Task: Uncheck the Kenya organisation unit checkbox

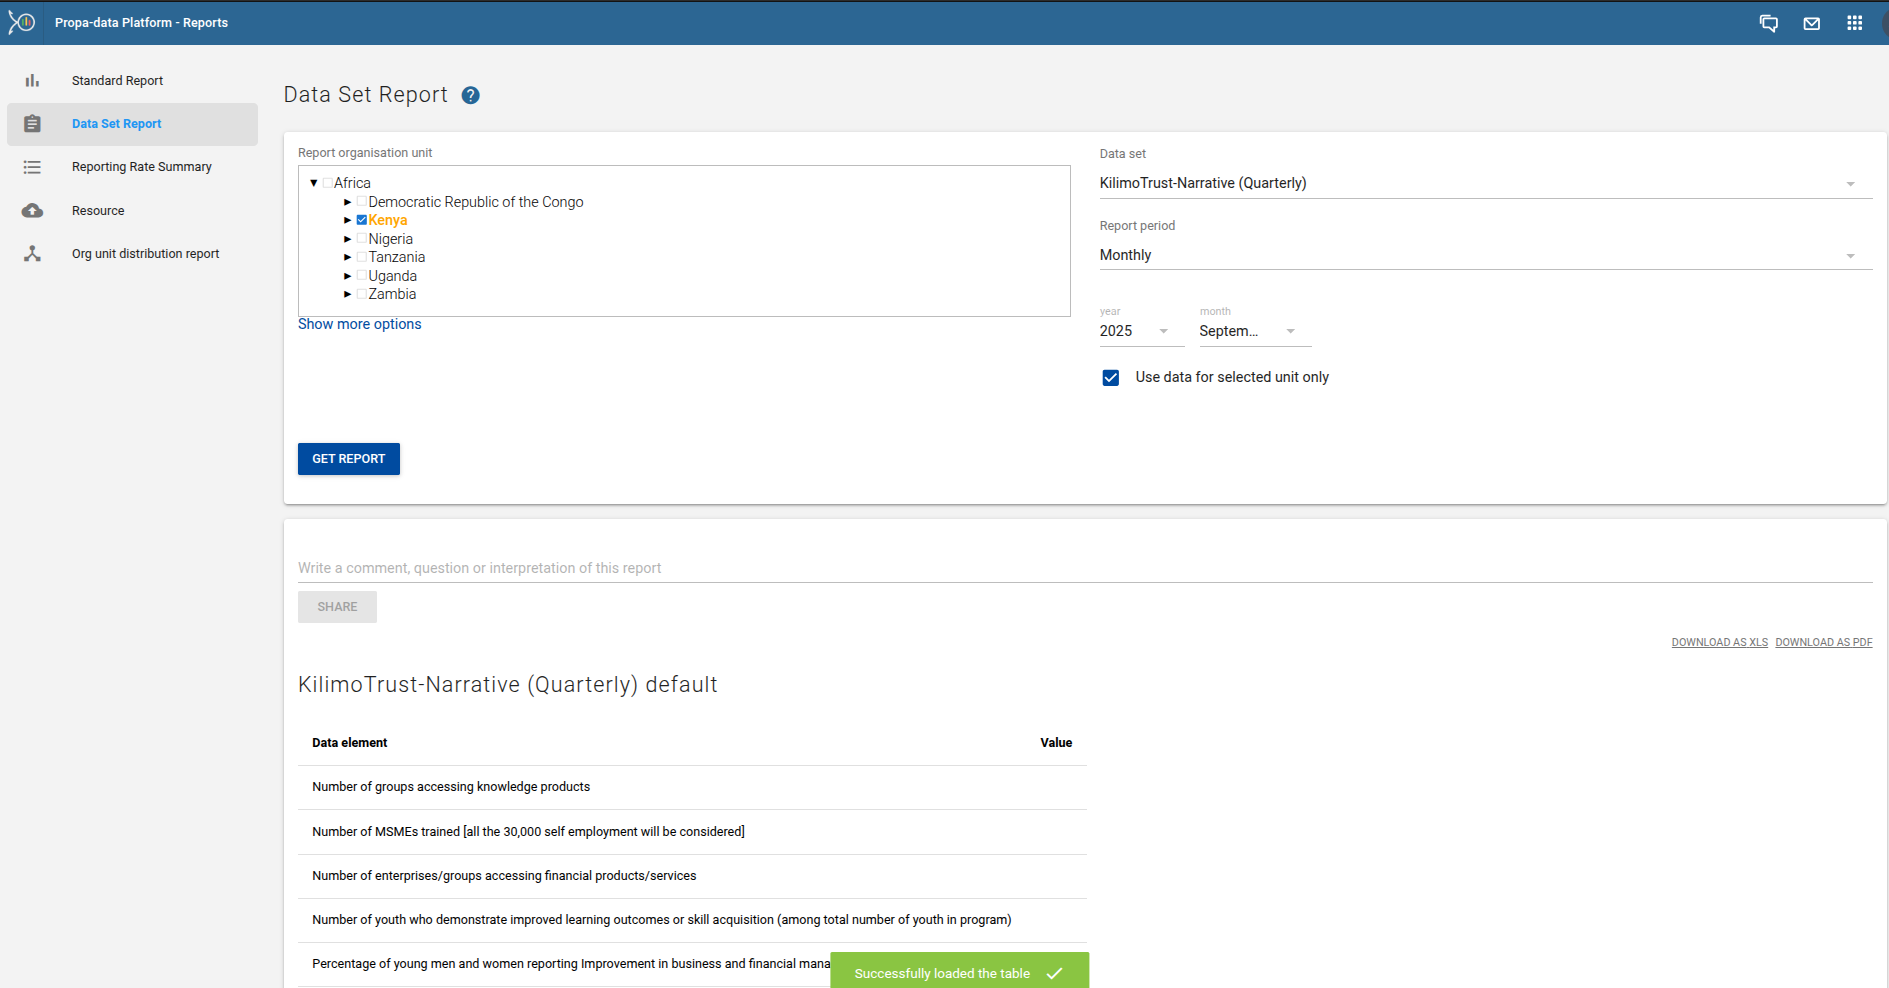Action: (362, 220)
